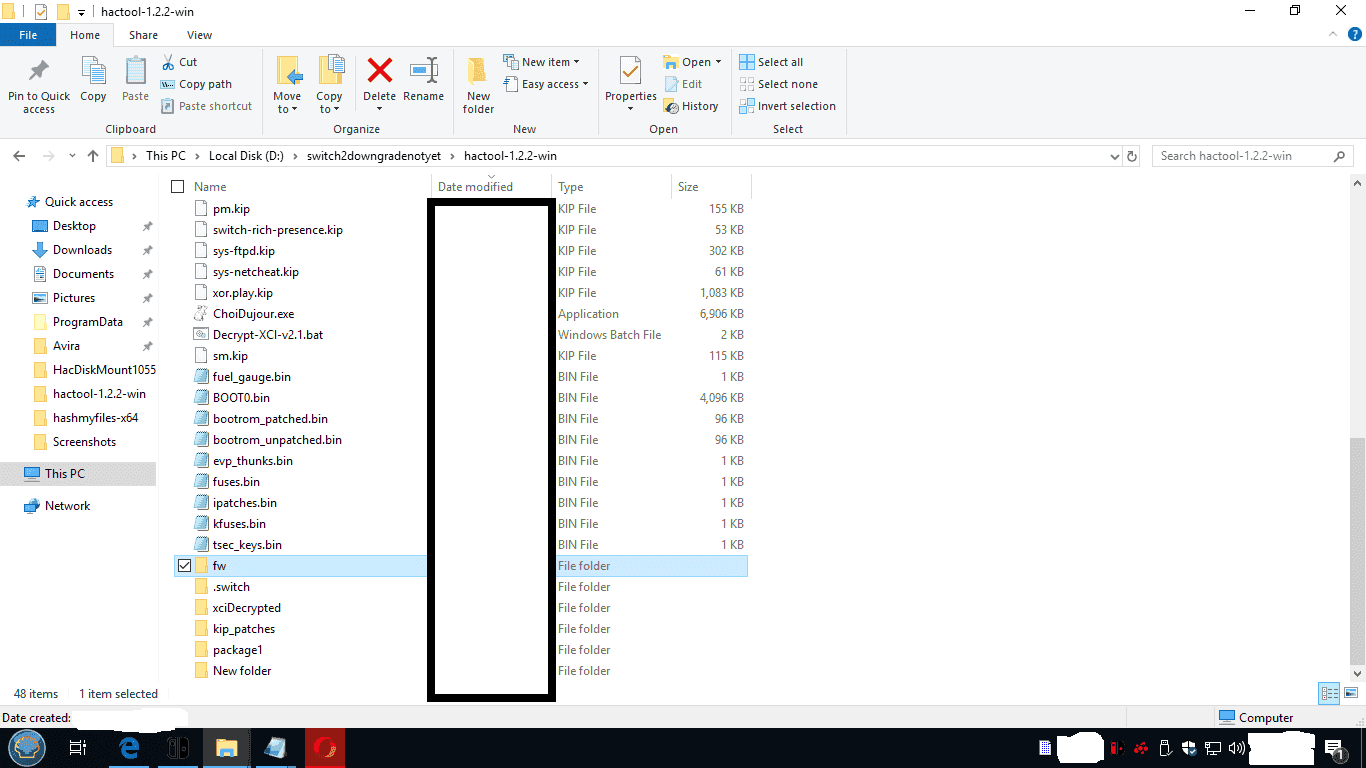Open the Quick Access Toolbar customize arrow
The image size is (1366, 768).
[81, 12]
